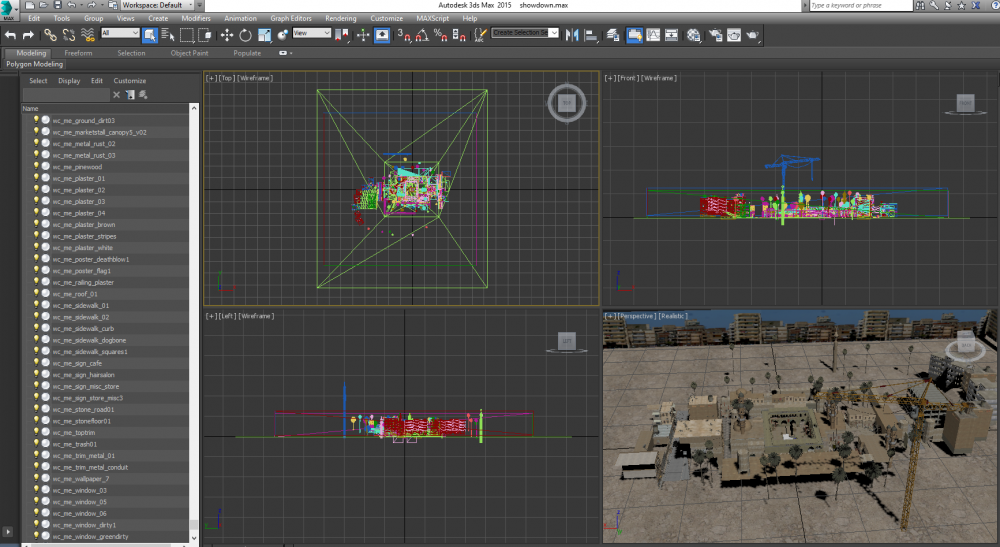The height and width of the screenshot is (547, 1000).
Task: Hide wc_me_plaster_brown using its light bulb
Action: 36,224
